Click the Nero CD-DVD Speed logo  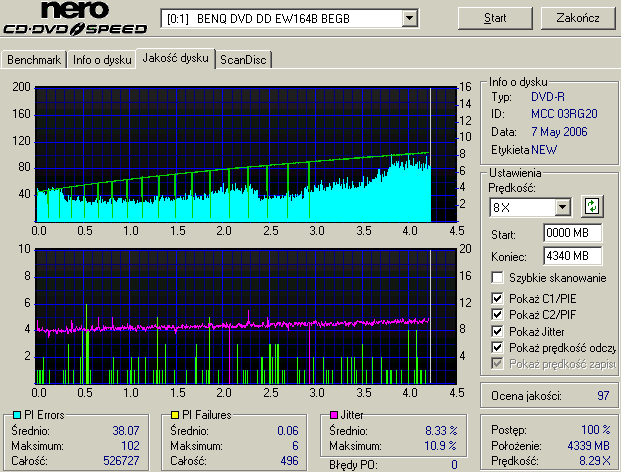(x=75, y=18)
